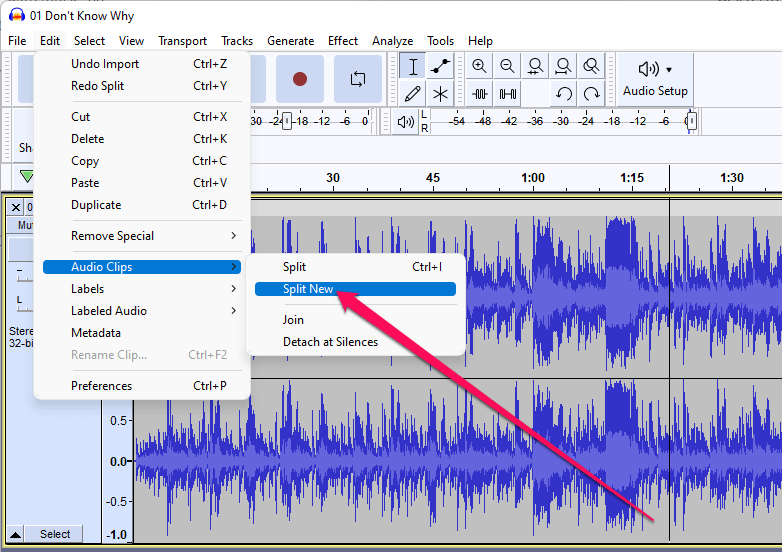Choose Cut from Edit menu

[142, 117]
